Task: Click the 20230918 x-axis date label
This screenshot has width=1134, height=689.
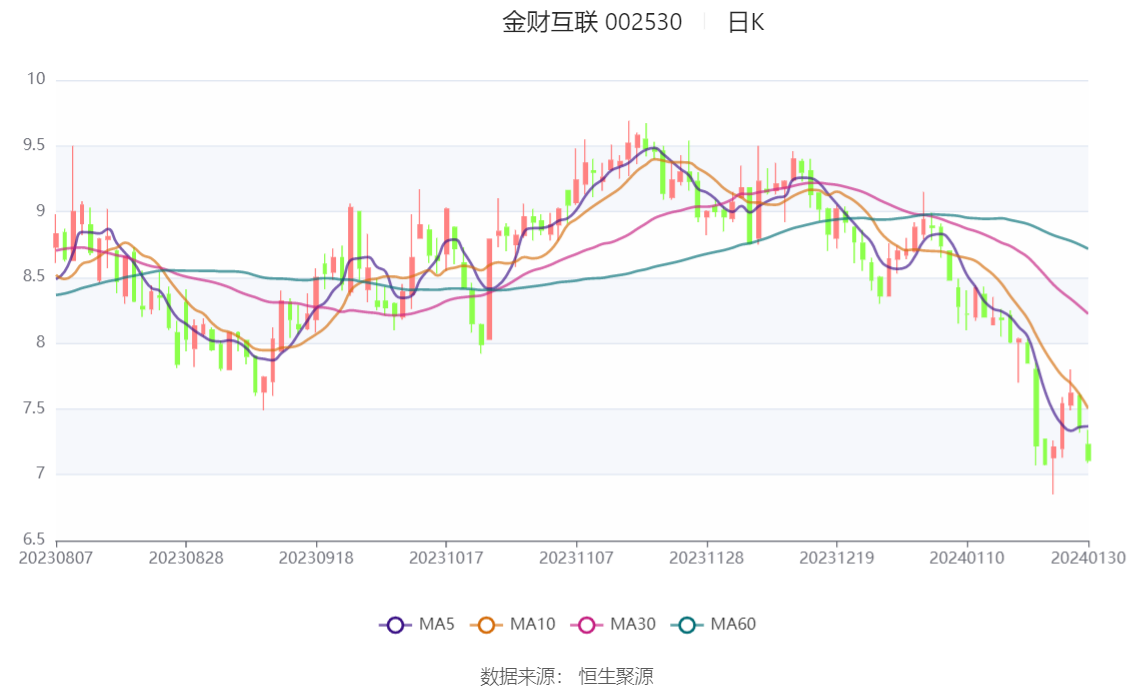Action: click(x=316, y=558)
